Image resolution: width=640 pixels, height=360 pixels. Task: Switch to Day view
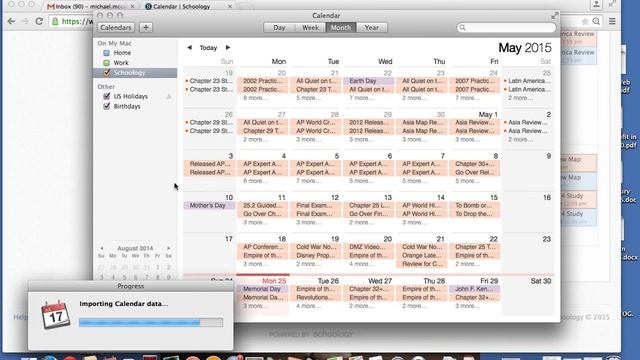point(279,27)
